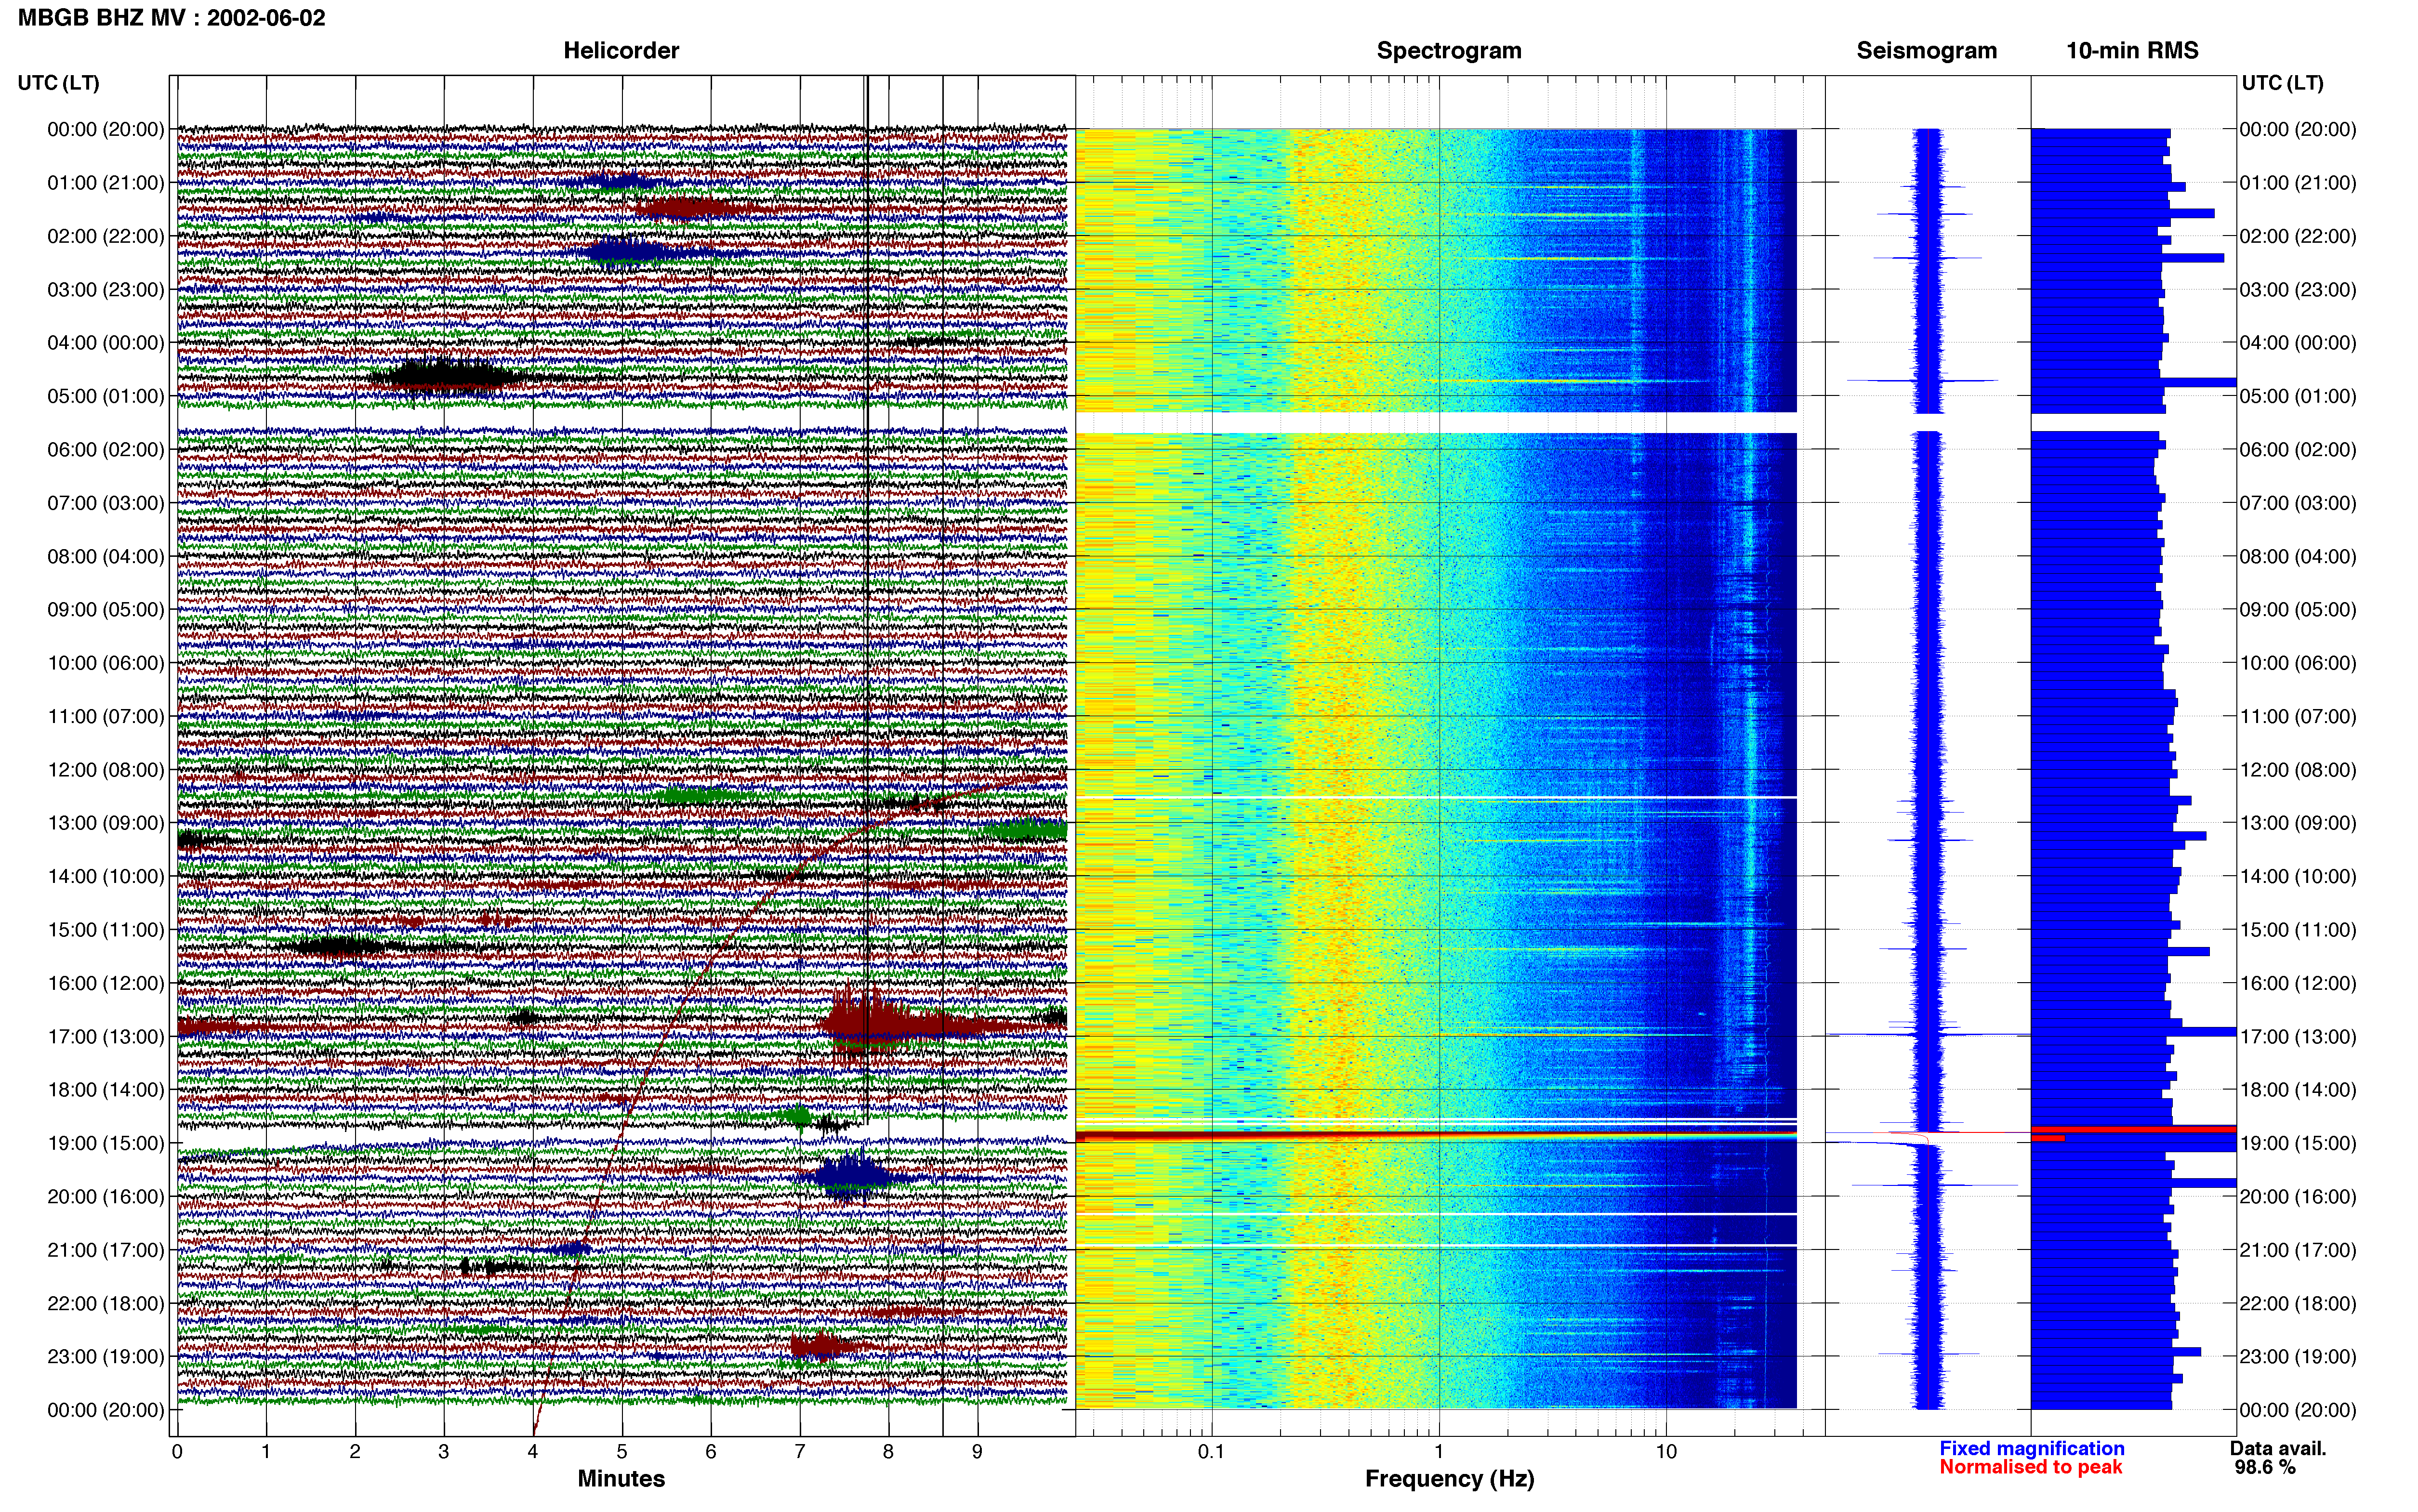The width and height of the screenshot is (2418, 1512).
Task: Click the right 'UTC (LT)' axis label
Action: pyautogui.click(x=2282, y=83)
